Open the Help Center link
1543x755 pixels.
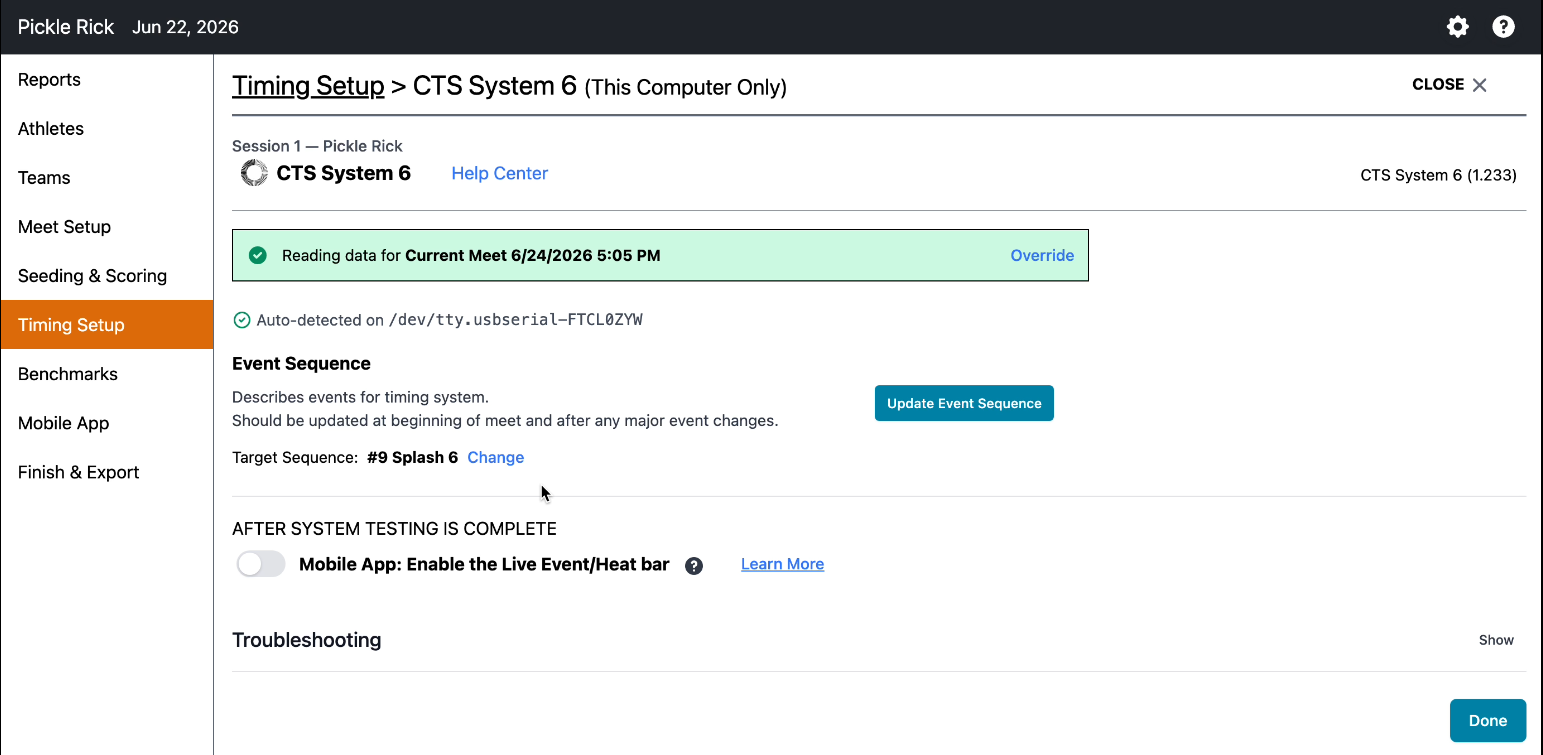click(x=500, y=173)
